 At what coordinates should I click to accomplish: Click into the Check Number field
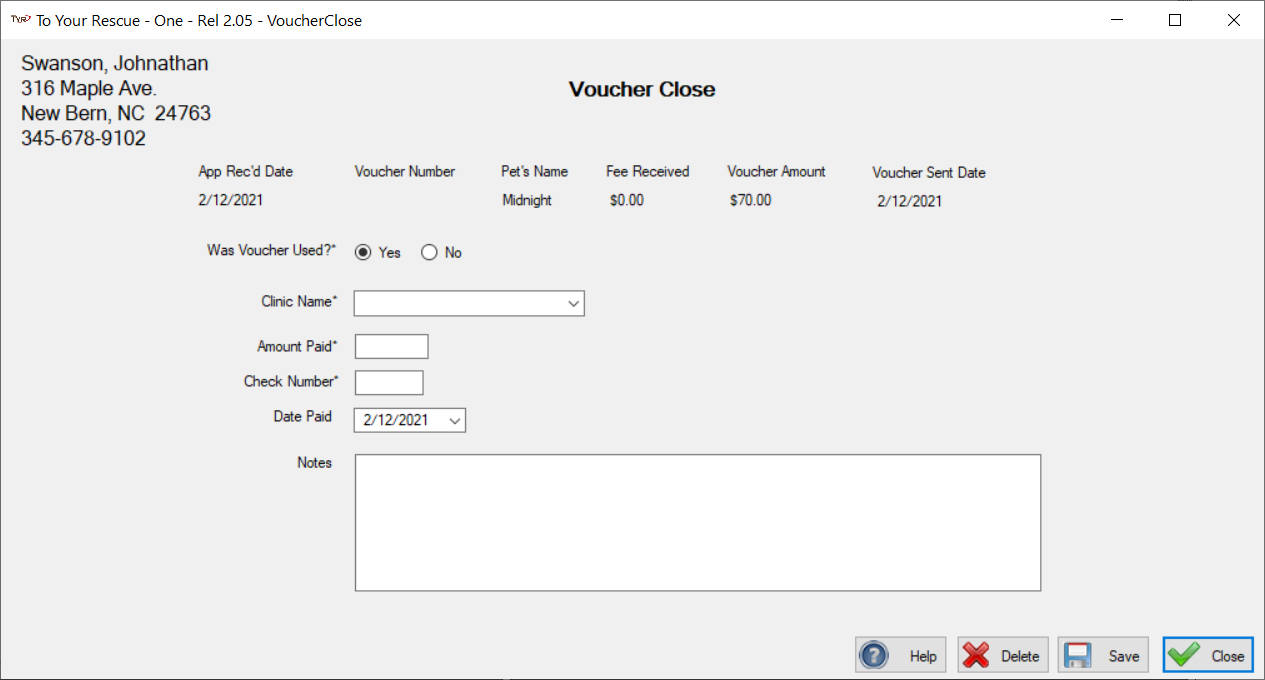389,382
